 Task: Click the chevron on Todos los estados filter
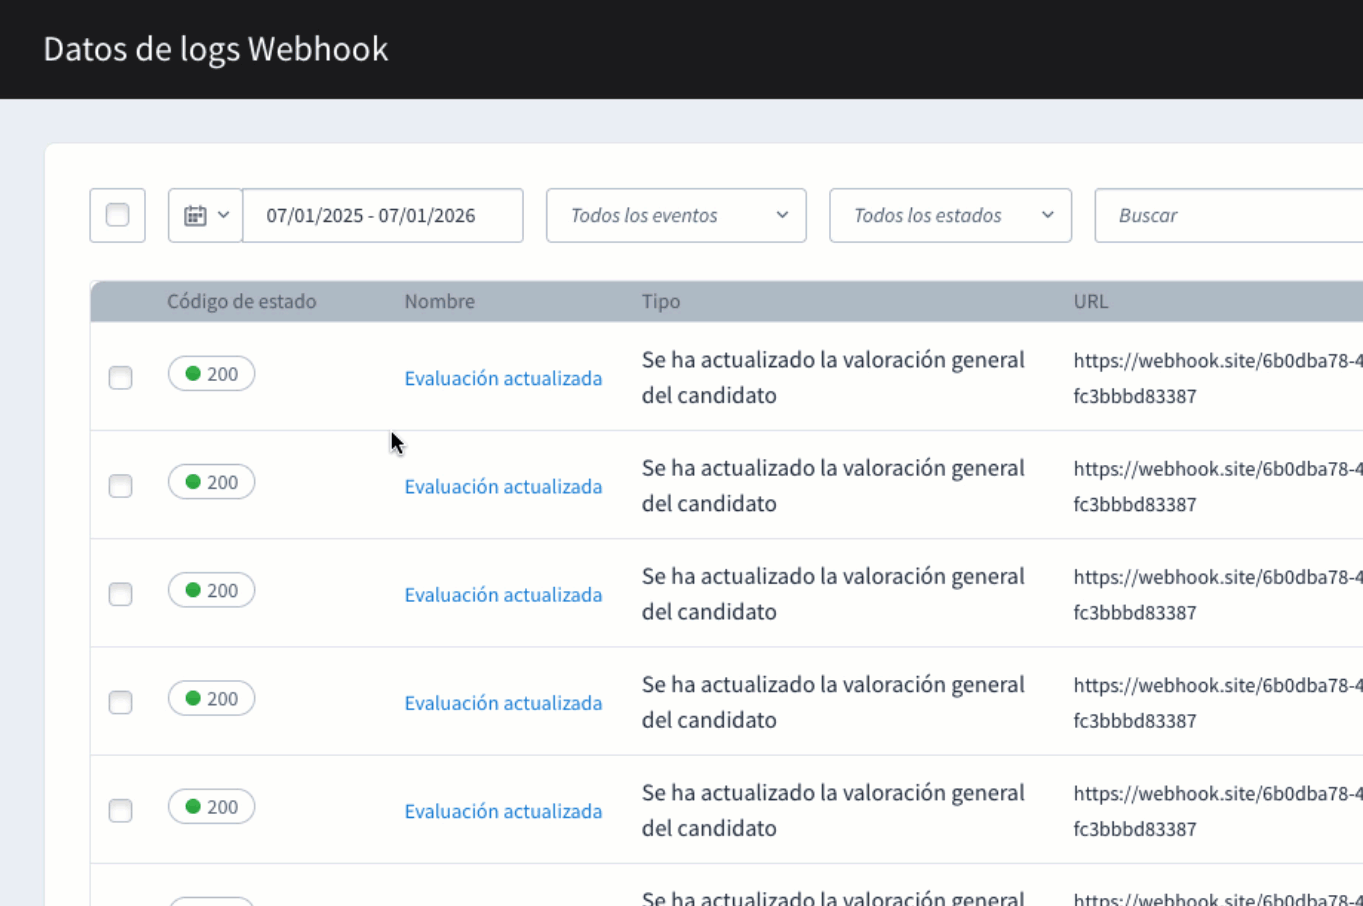coord(1047,215)
